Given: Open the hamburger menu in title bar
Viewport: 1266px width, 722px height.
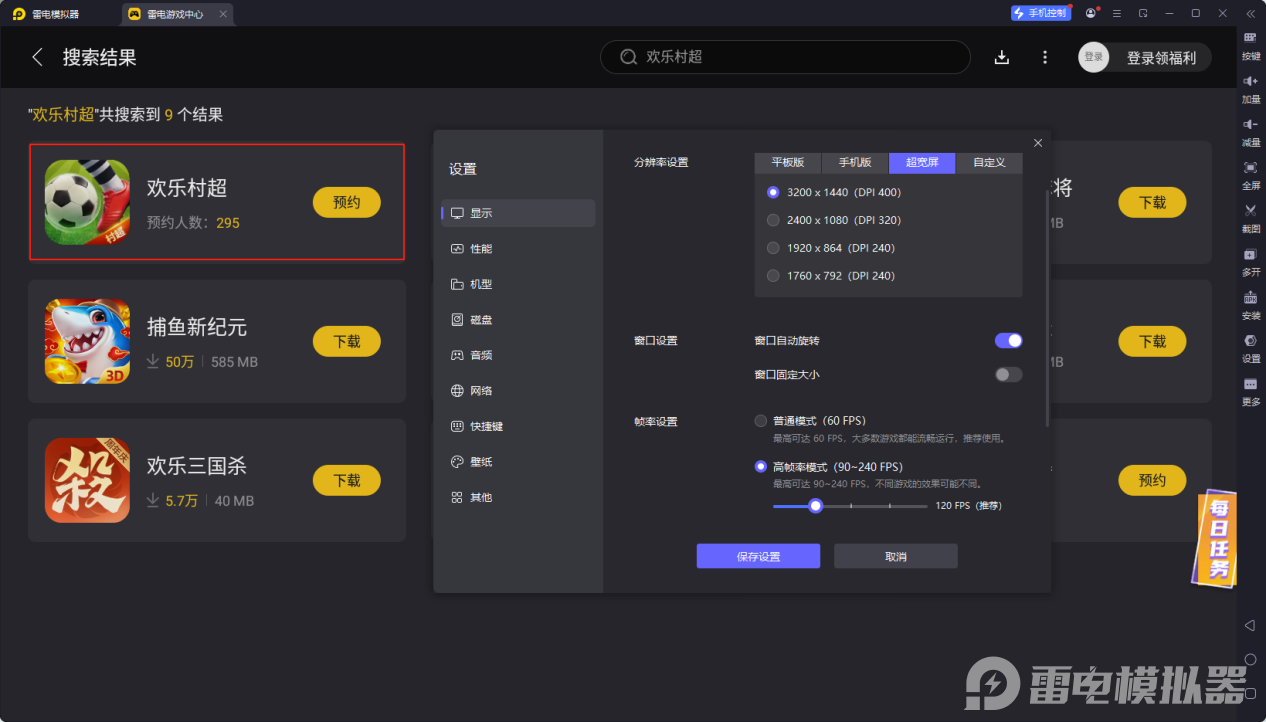Looking at the screenshot, I should click(x=1117, y=13).
